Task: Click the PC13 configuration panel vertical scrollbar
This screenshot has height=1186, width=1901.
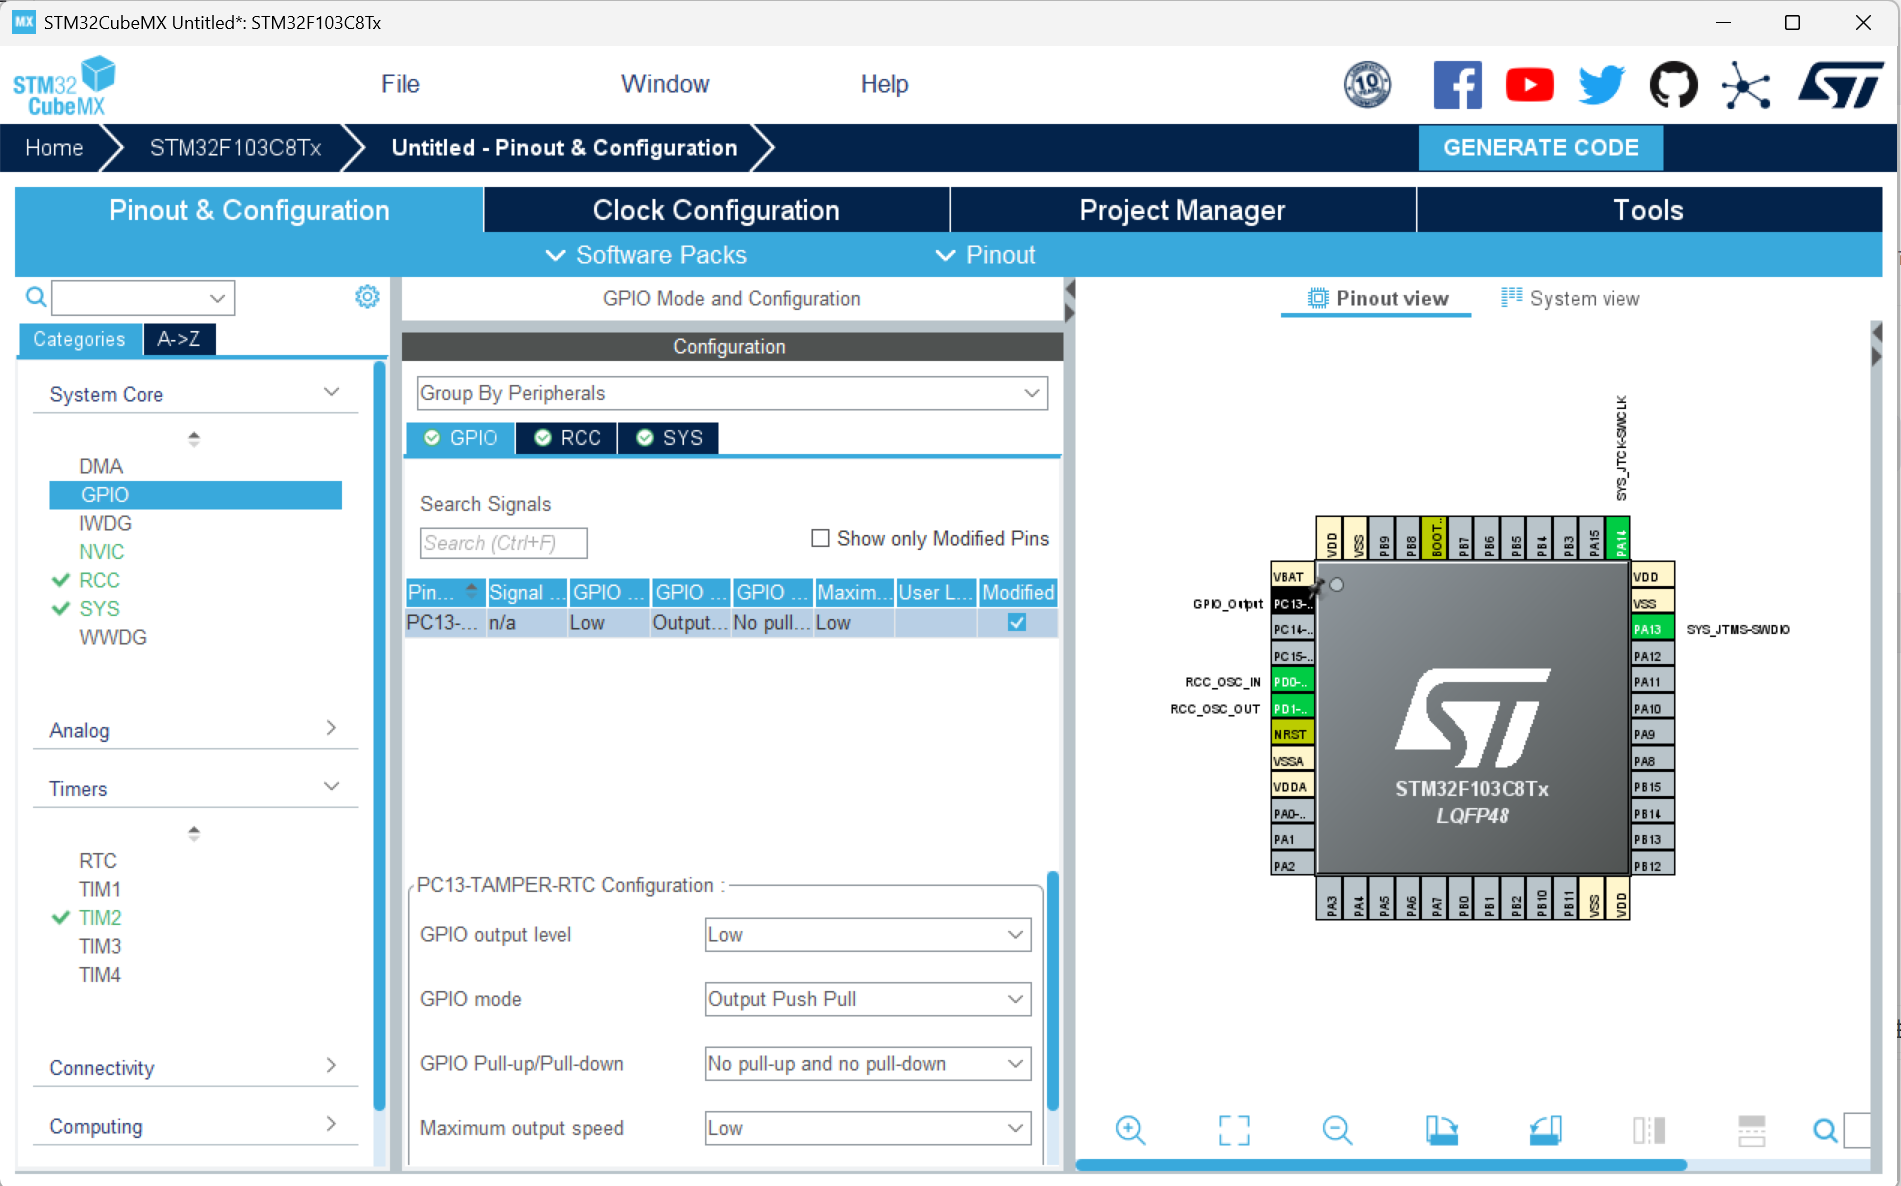Action: pos(1052,990)
